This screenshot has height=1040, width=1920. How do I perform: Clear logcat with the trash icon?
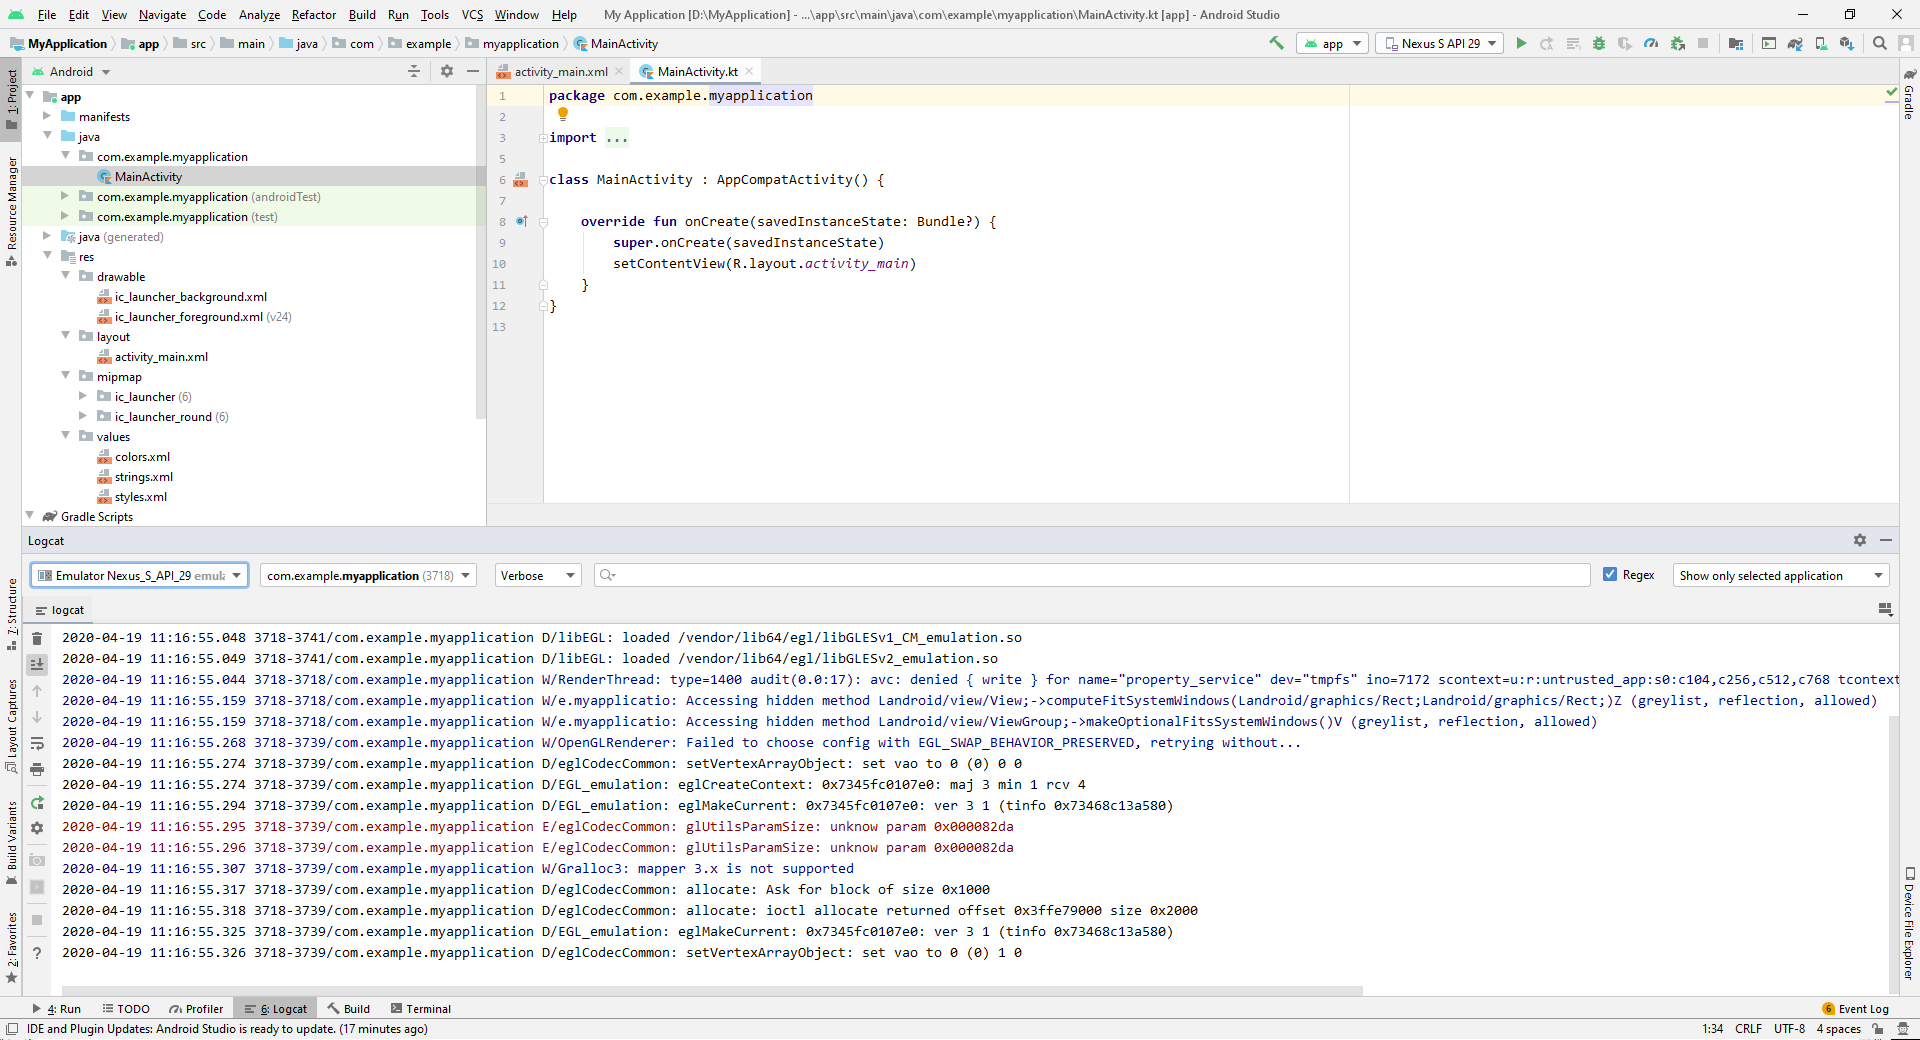pyautogui.click(x=37, y=638)
